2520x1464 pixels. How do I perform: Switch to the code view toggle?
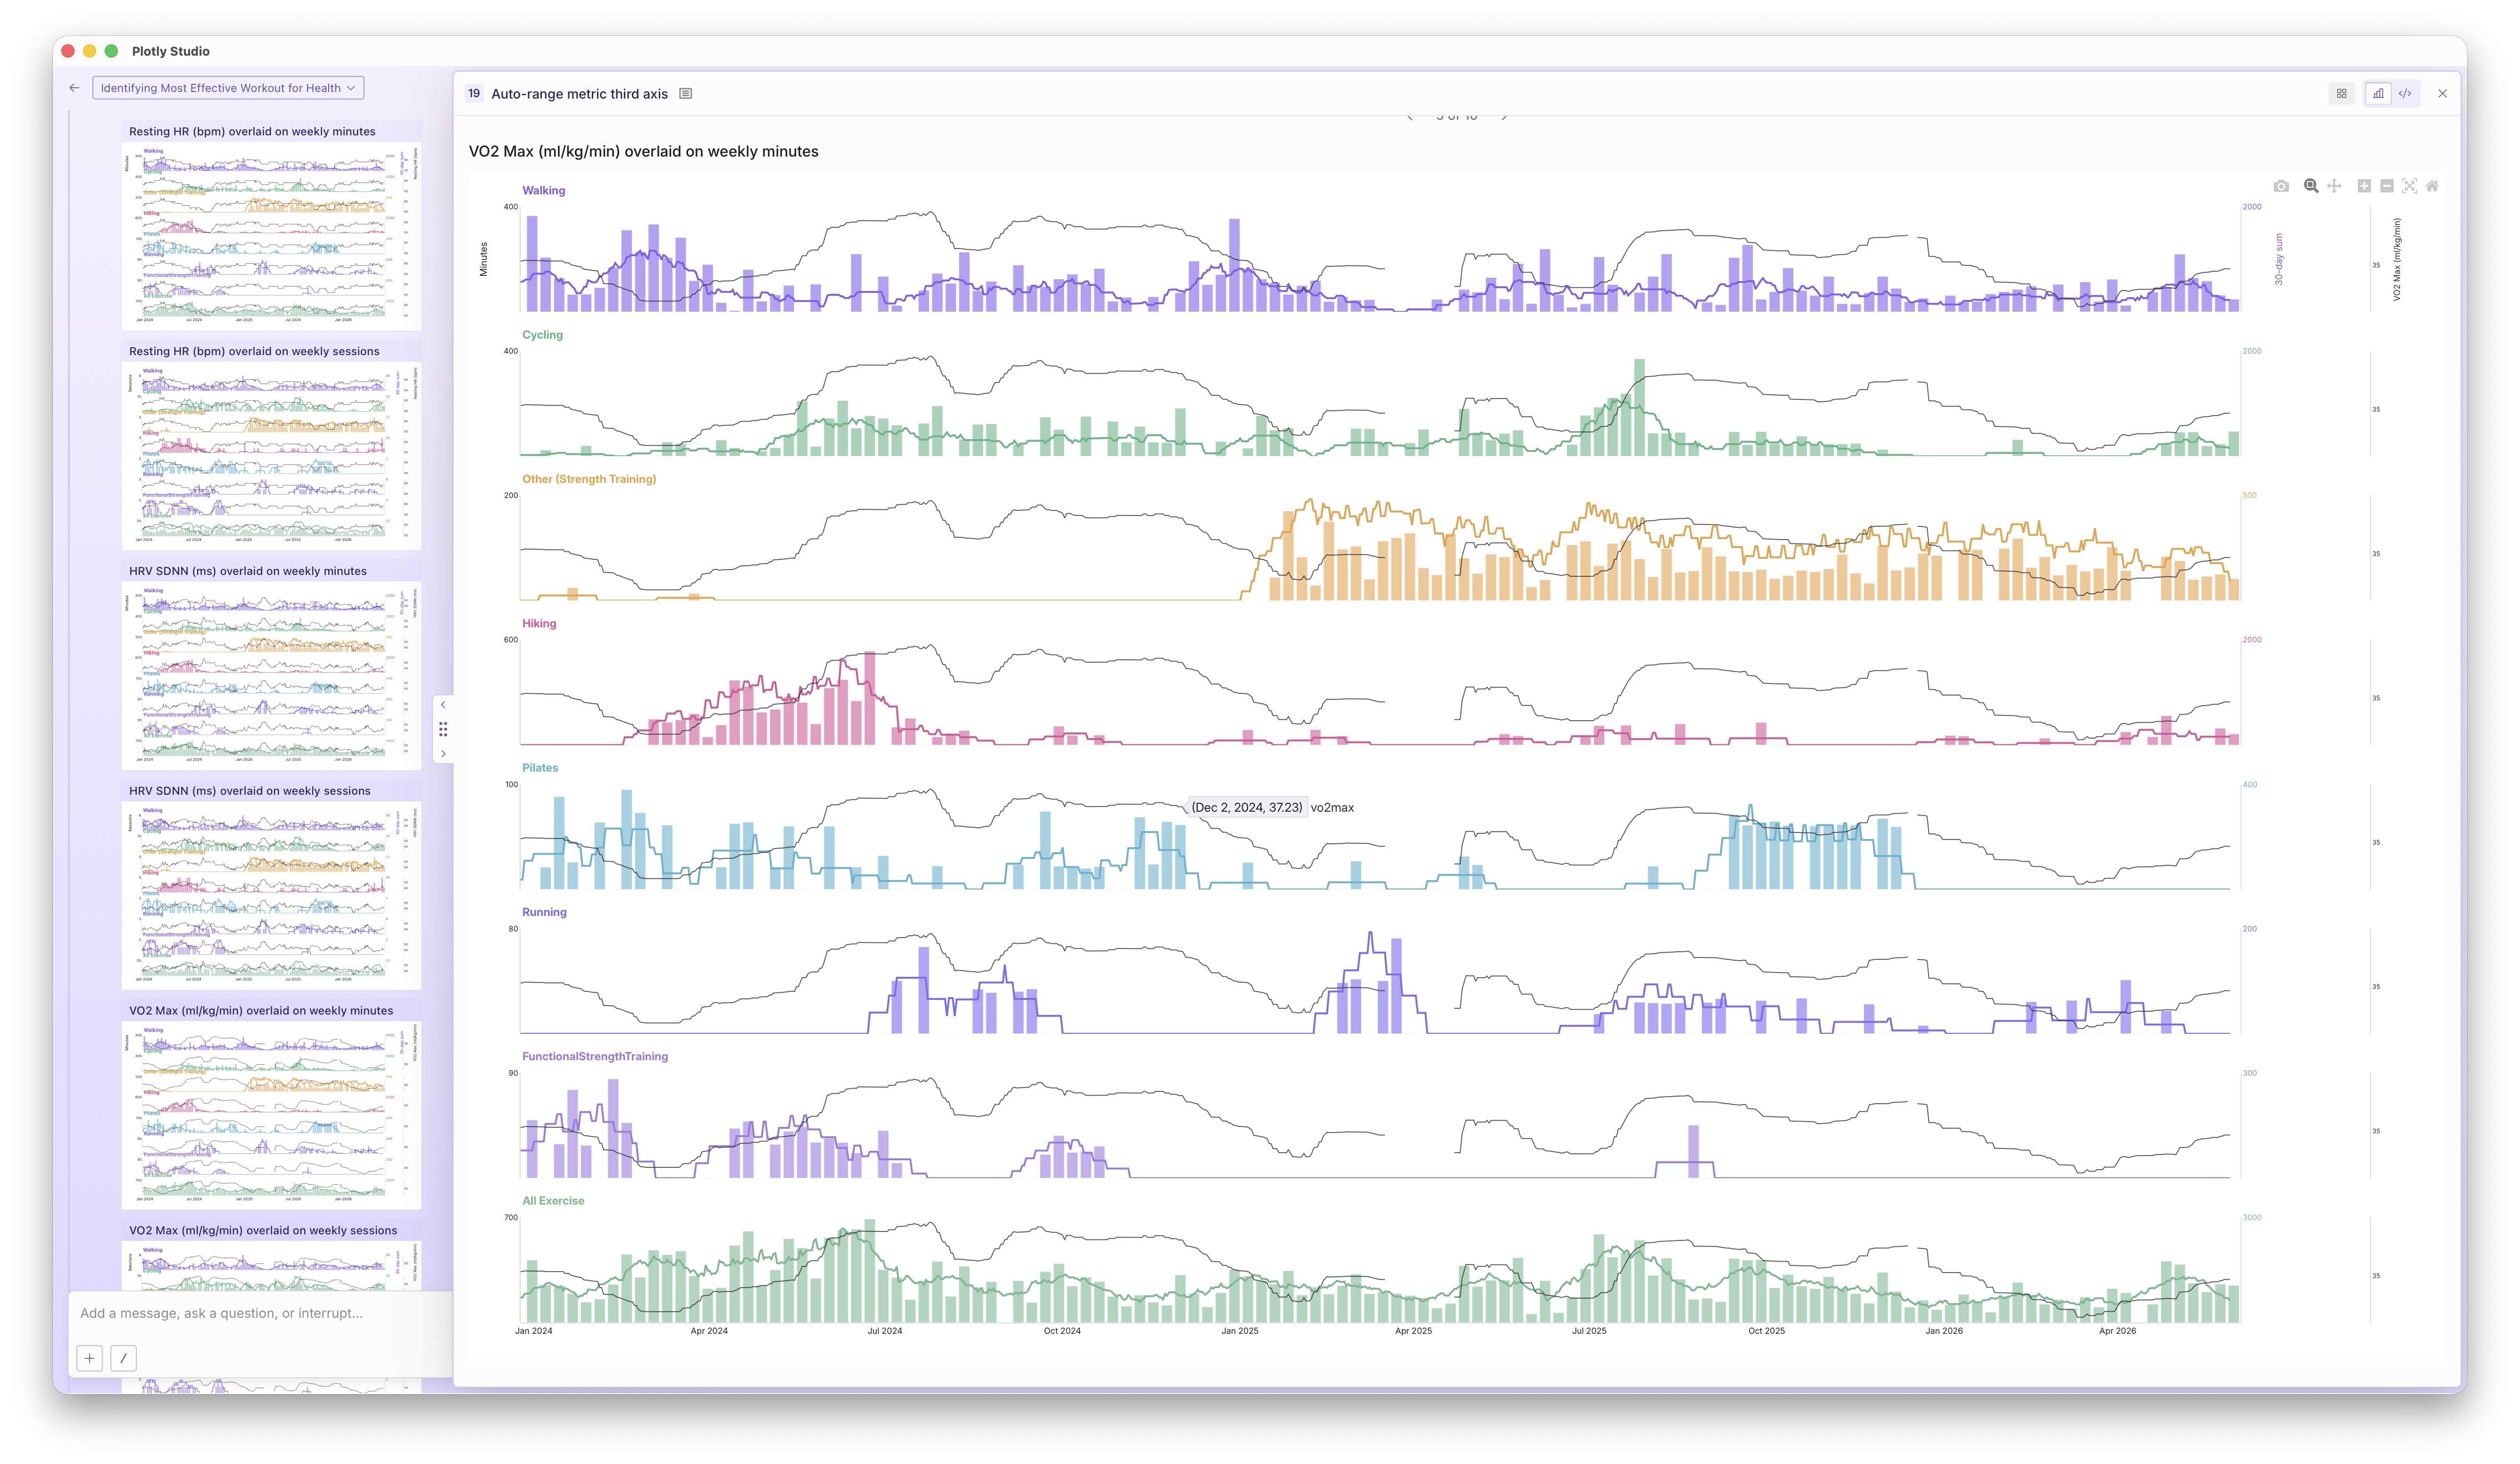2405,94
